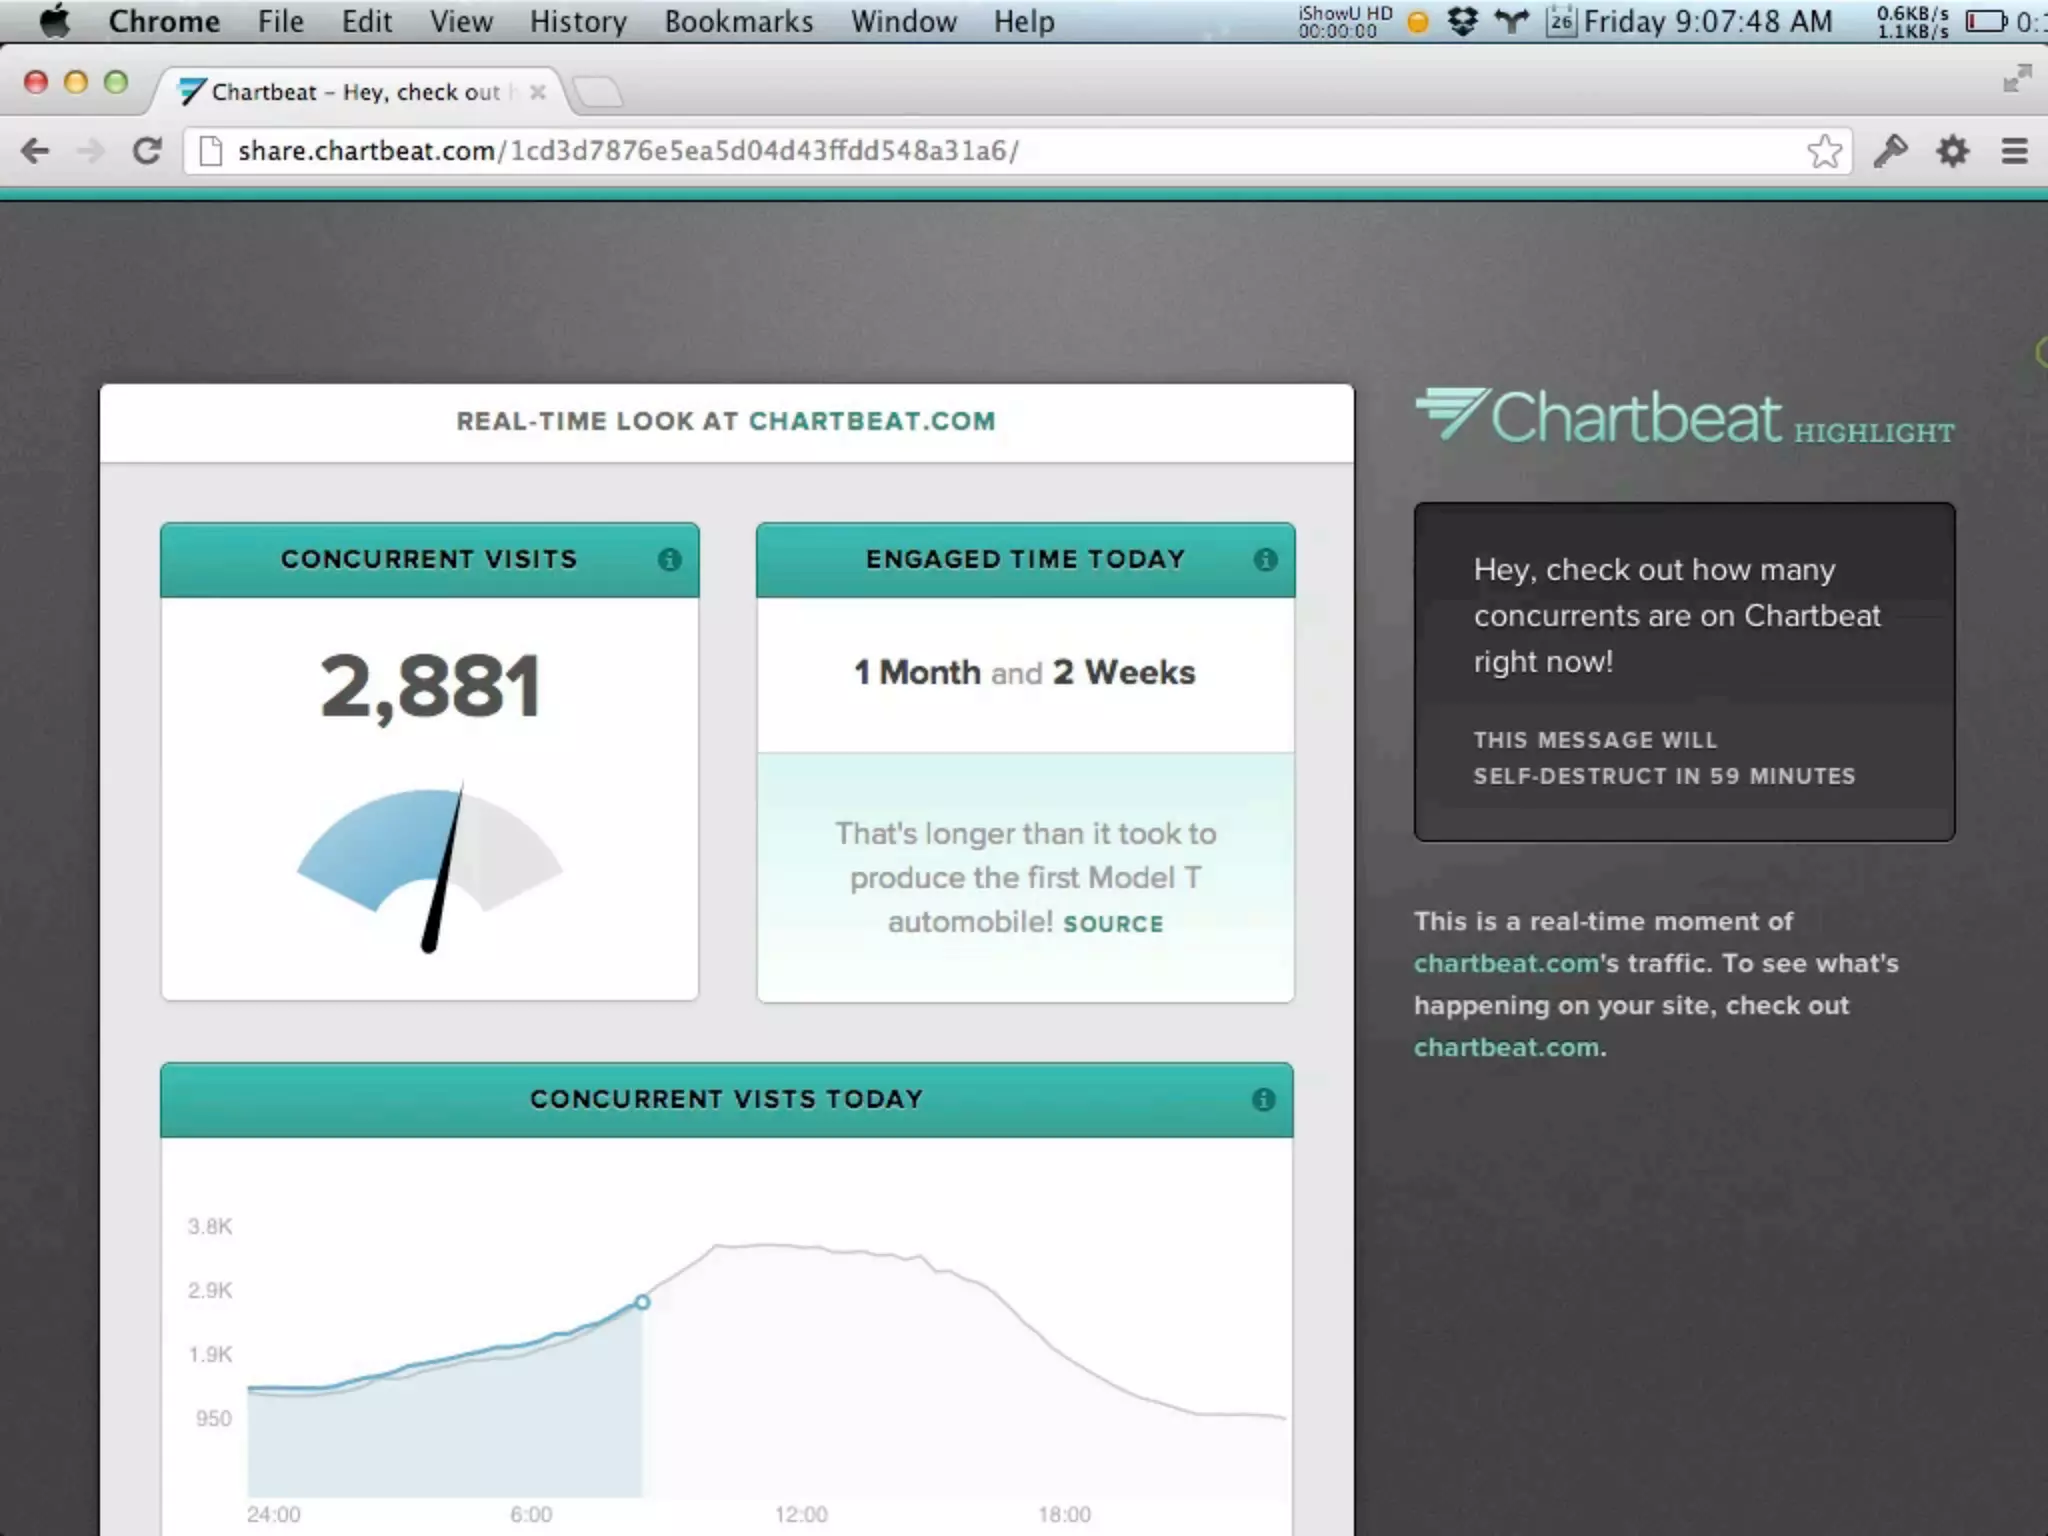Open the History menu
Image resolution: width=2048 pixels, height=1536 pixels.
(578, 22)
